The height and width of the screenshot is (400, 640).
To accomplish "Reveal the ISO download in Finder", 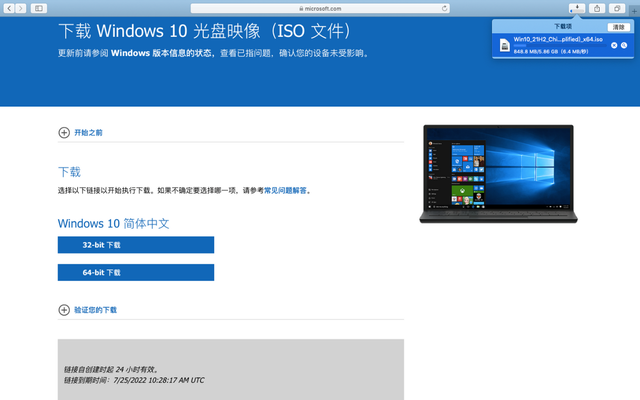I will [624, 45].
